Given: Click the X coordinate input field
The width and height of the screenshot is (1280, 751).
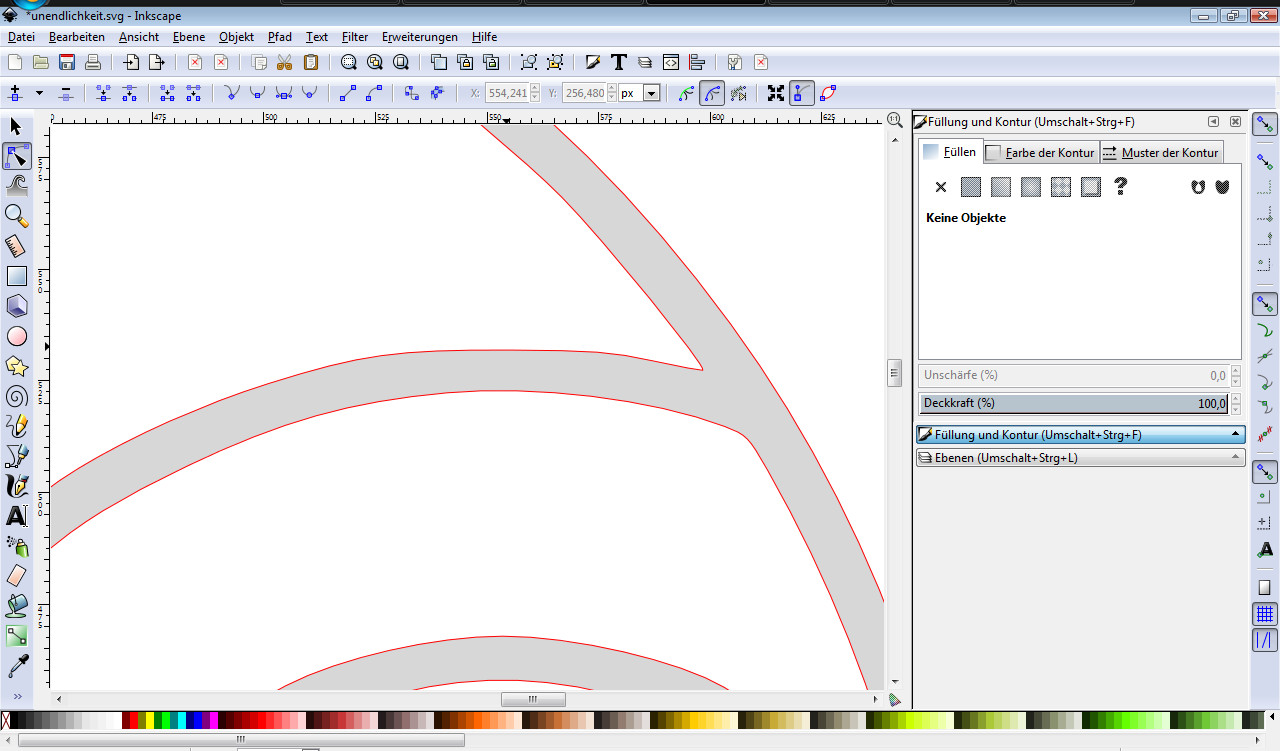Looking at the screenshot, I should tap(507, 93).
